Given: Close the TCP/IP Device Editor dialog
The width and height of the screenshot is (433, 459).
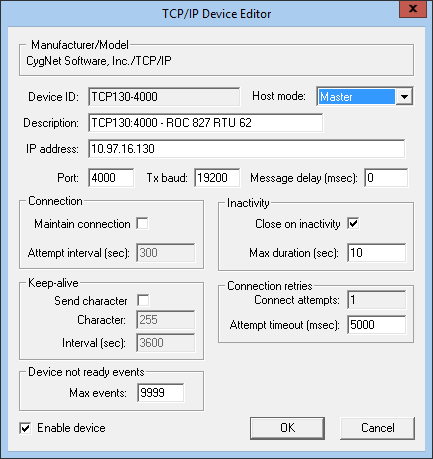Looking at the screenshot, I should pyautogui.click(x=413, y=9).
